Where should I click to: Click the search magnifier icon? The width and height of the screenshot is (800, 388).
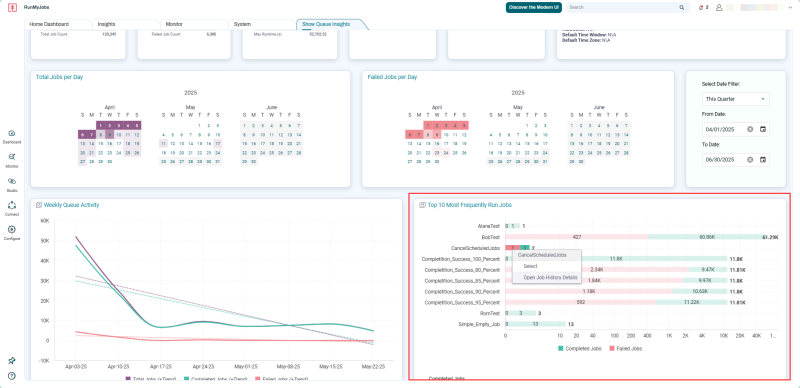click(x=682, y=8)
